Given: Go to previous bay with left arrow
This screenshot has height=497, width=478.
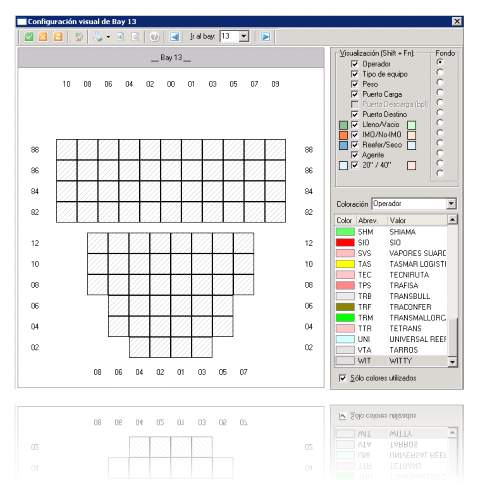Looking at the screenshot, I should click(174, 37).
